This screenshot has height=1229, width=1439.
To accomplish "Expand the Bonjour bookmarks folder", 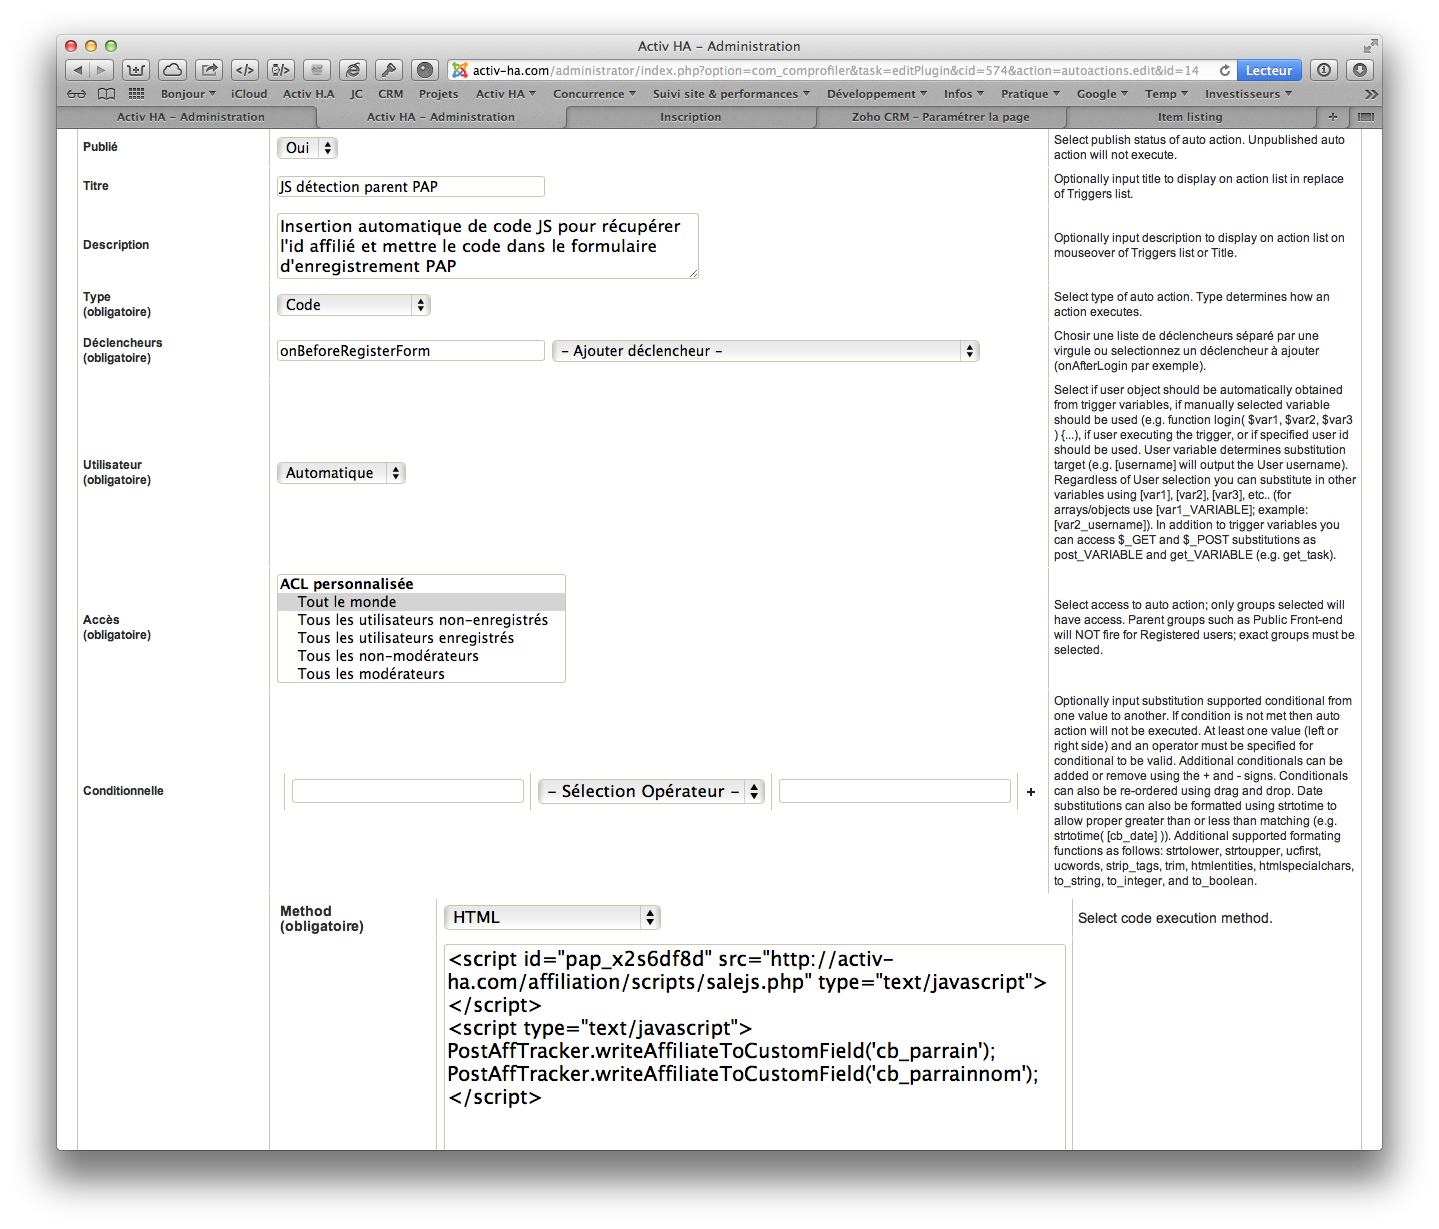I will coord(188,94).
